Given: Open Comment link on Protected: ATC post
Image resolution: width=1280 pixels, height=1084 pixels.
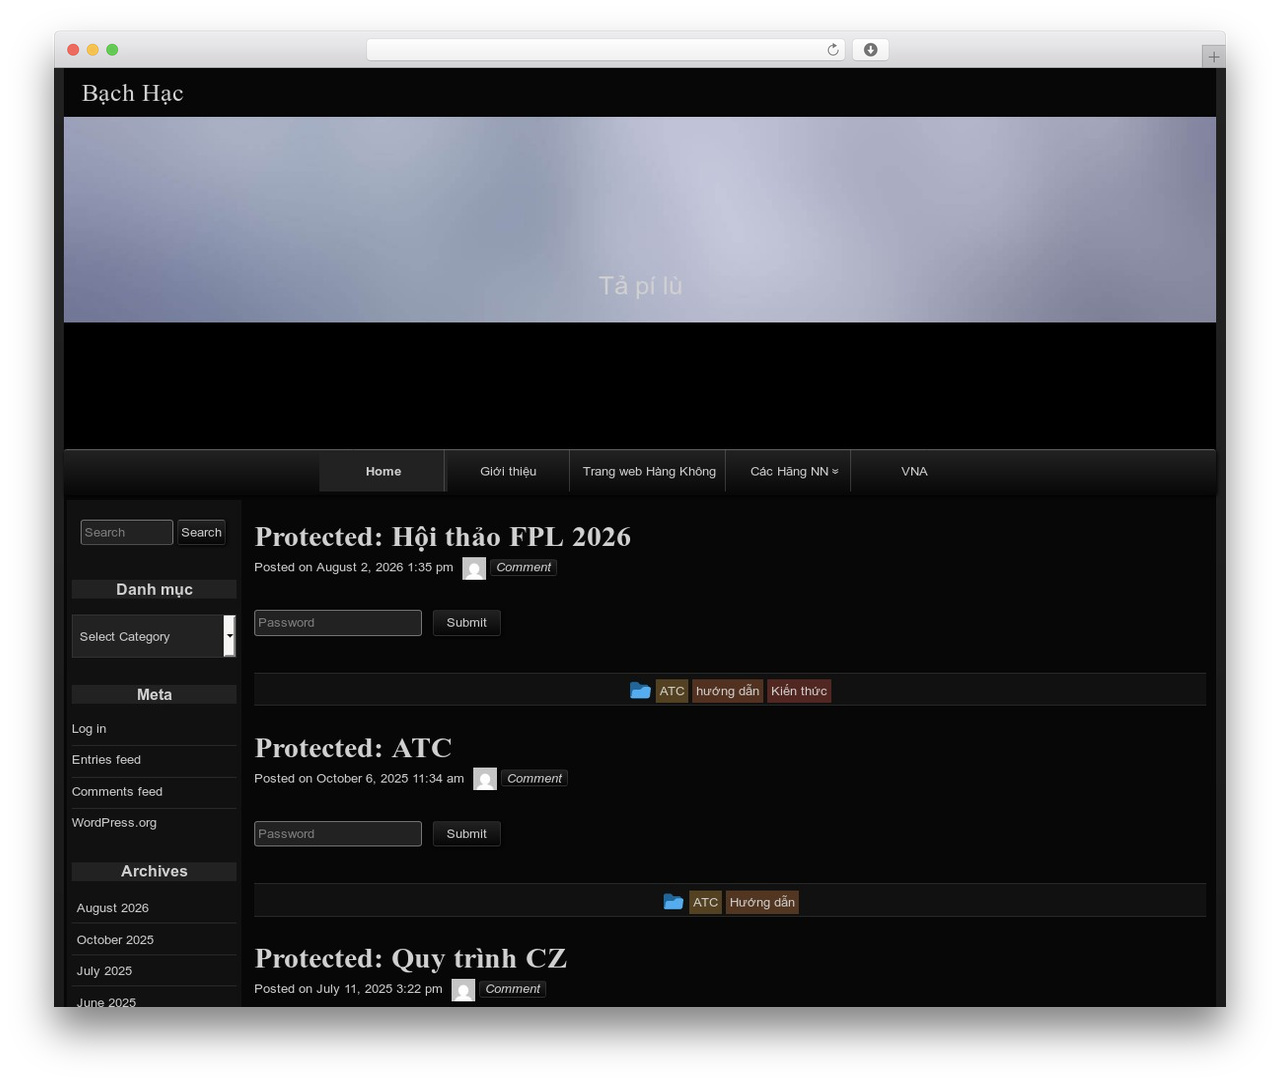Looking at the screenshot, I should (x=534, y=778).
